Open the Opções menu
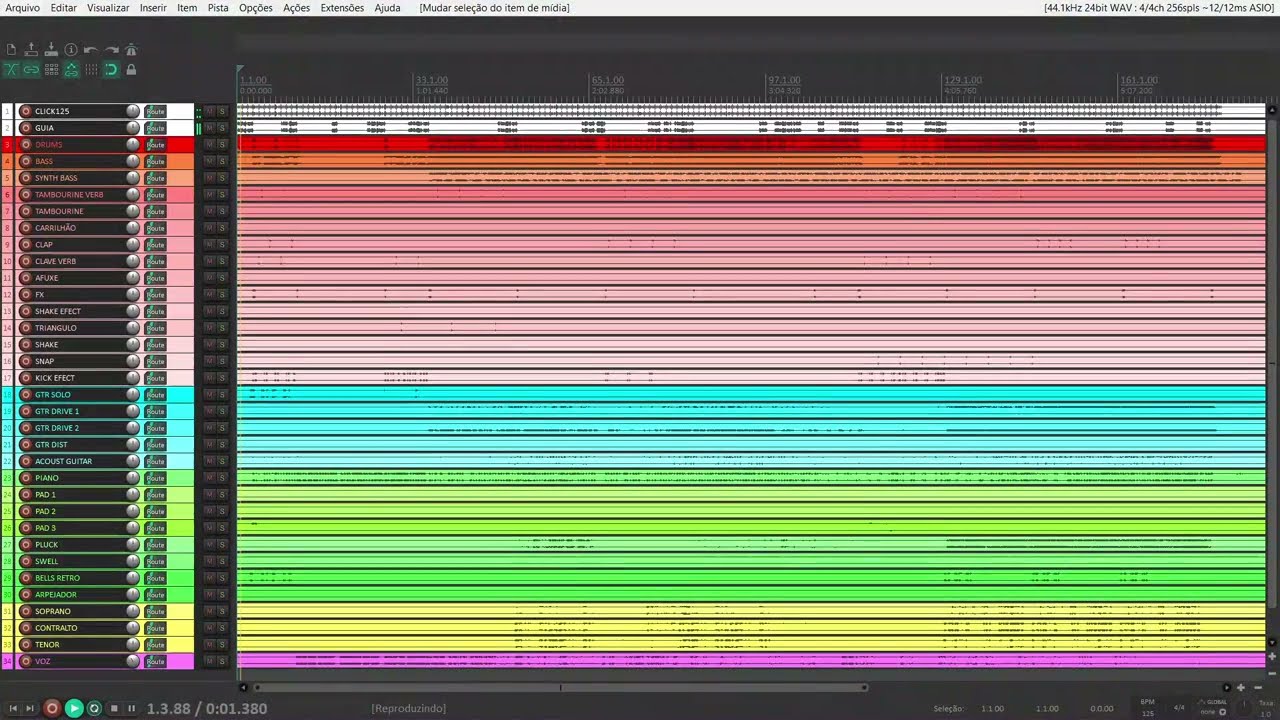Viewport: 1280px width, 720px height. point(256,8)
